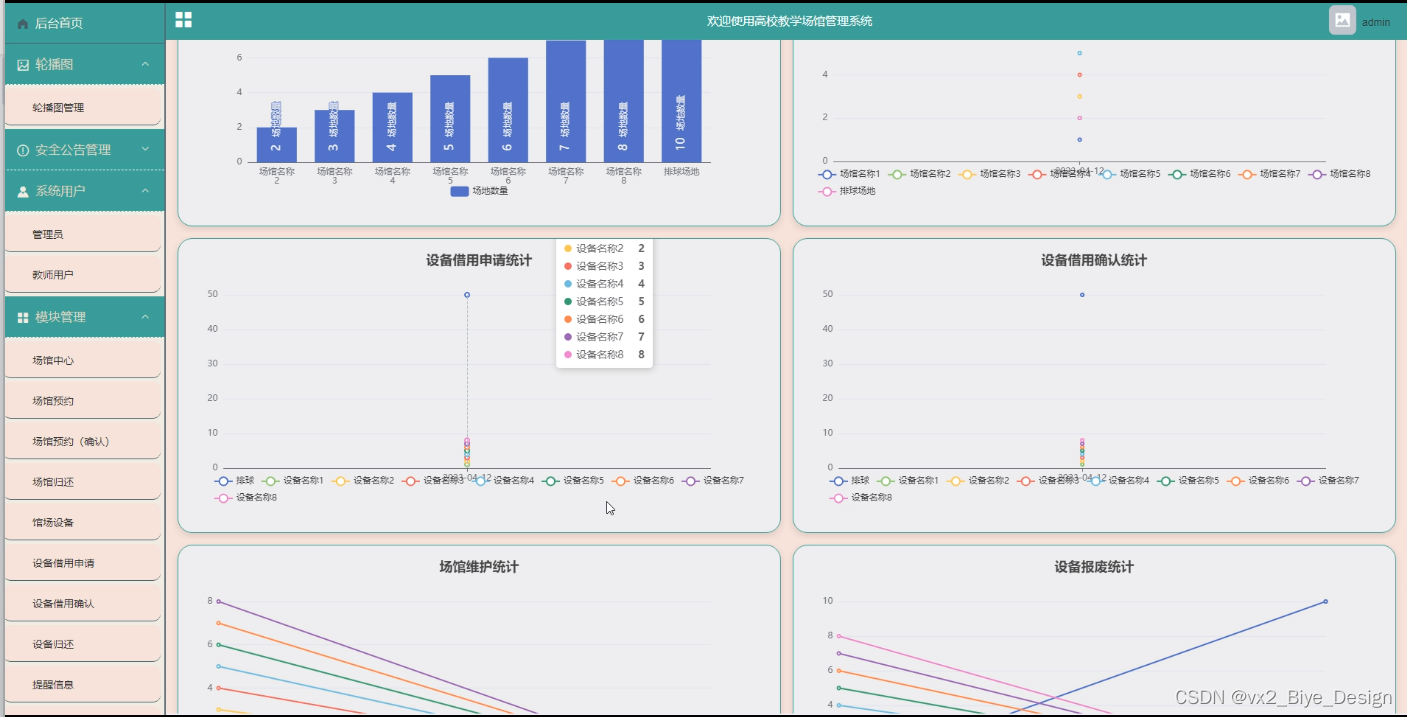Toggle 场馆名称5 legend series

tap(1129, 174)
